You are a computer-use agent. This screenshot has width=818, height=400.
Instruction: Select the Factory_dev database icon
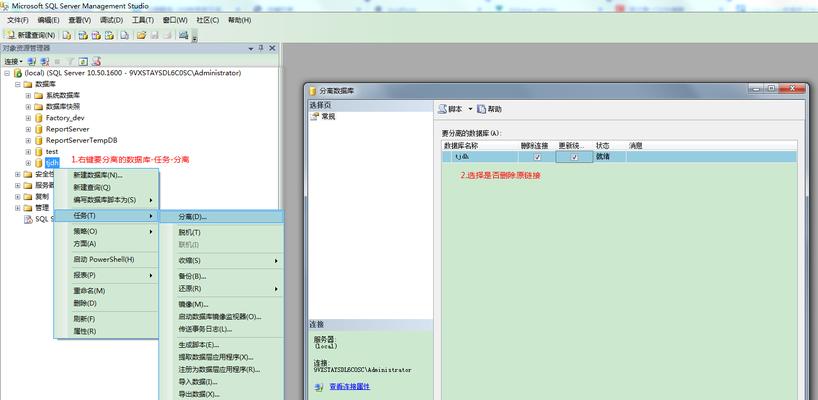point(39,118)
